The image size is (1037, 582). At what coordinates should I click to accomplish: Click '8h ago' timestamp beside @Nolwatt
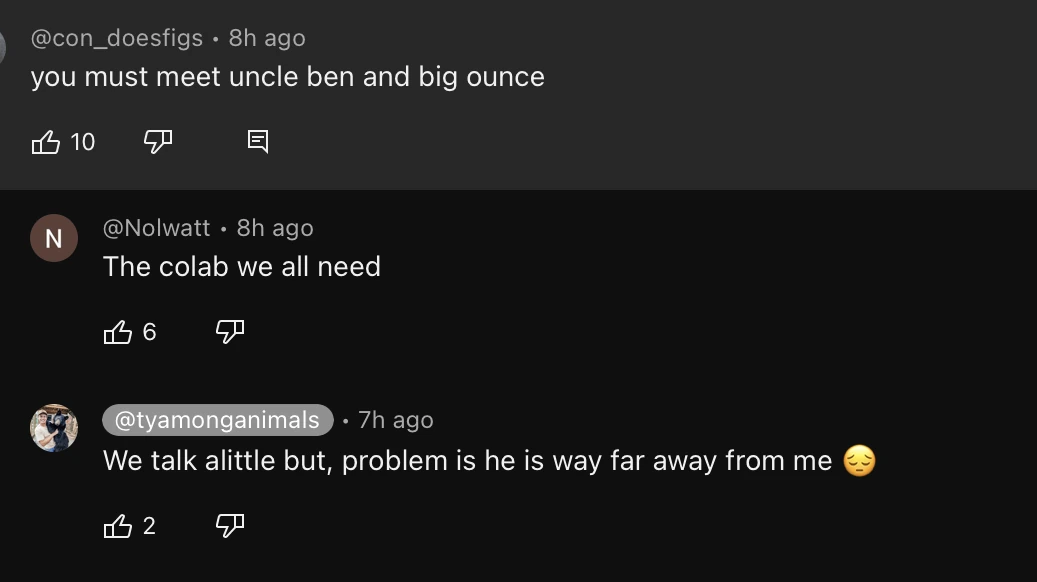pos(275,228)
